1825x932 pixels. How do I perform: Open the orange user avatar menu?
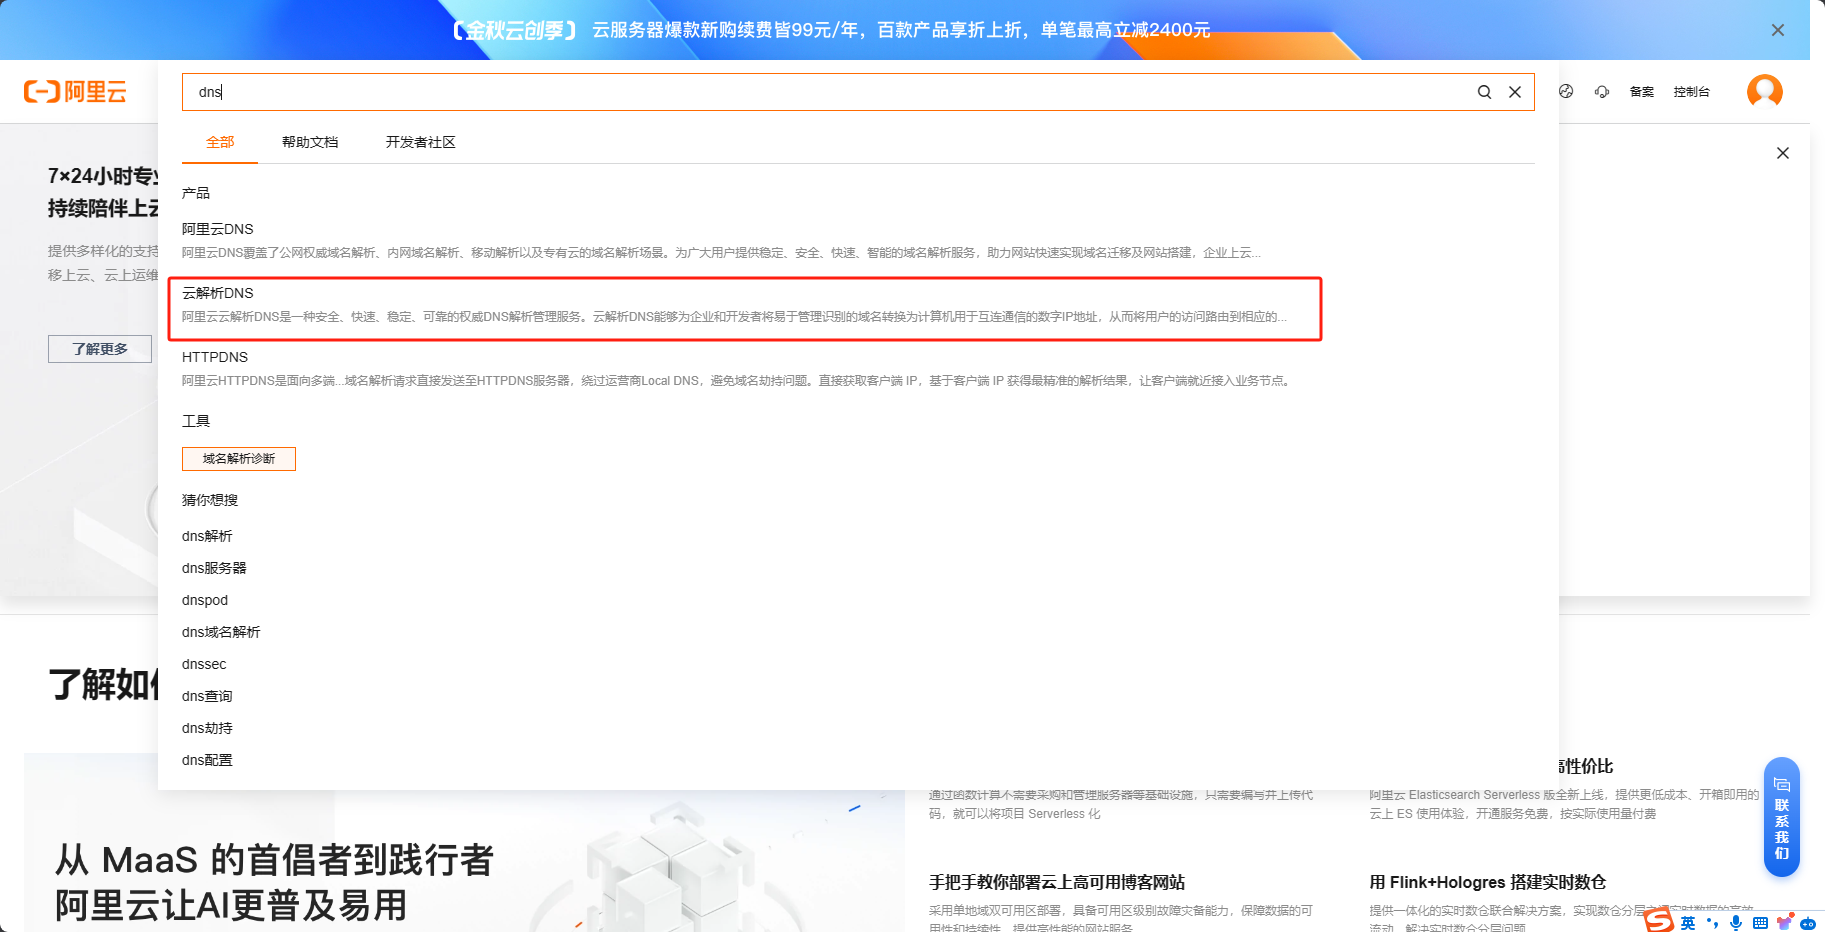click(x=1765, y=91)
